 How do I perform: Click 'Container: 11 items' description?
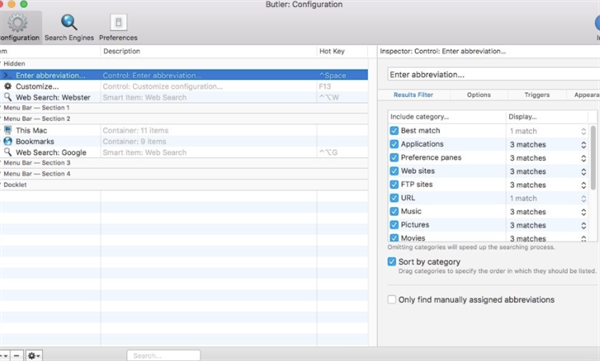click(135, 131)
